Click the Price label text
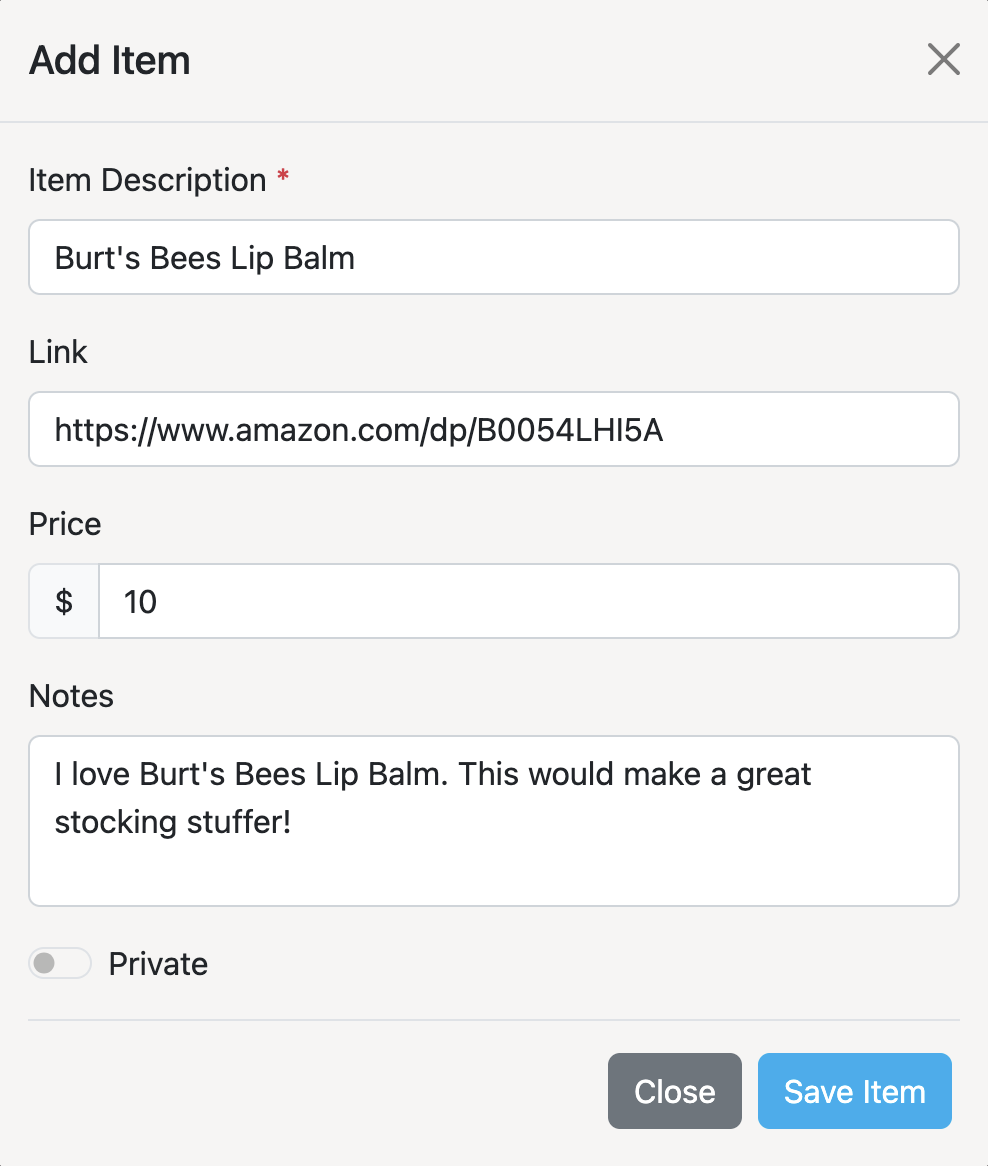This screenshot has width=988, height=1166. tap(64, 524)
